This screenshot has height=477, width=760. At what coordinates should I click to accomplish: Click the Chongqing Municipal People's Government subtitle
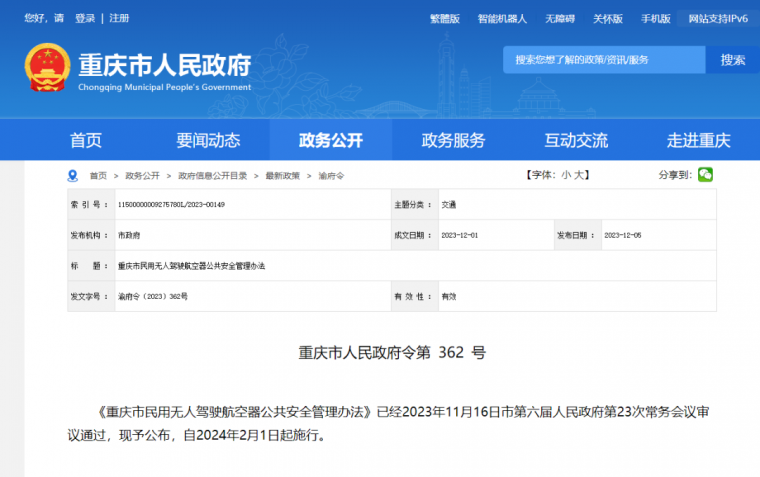165,87
